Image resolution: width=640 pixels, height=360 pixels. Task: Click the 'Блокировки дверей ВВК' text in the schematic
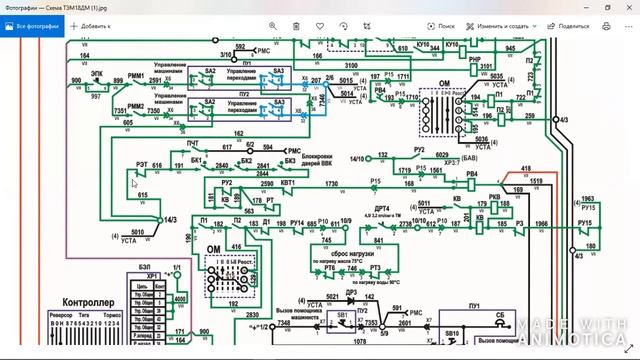(317, 160)
